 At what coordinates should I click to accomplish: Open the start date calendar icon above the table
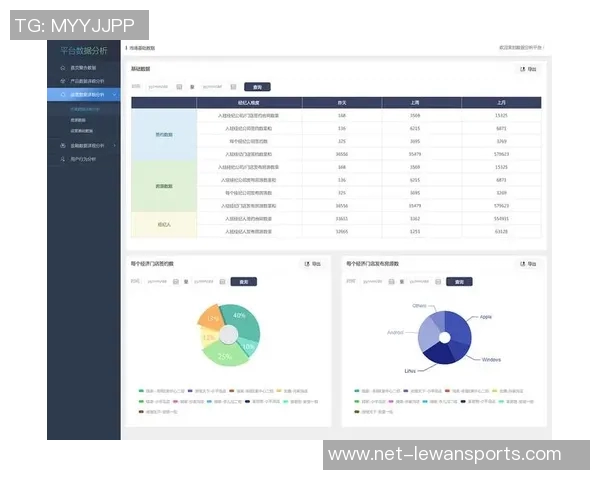click(x=179, y=87)
